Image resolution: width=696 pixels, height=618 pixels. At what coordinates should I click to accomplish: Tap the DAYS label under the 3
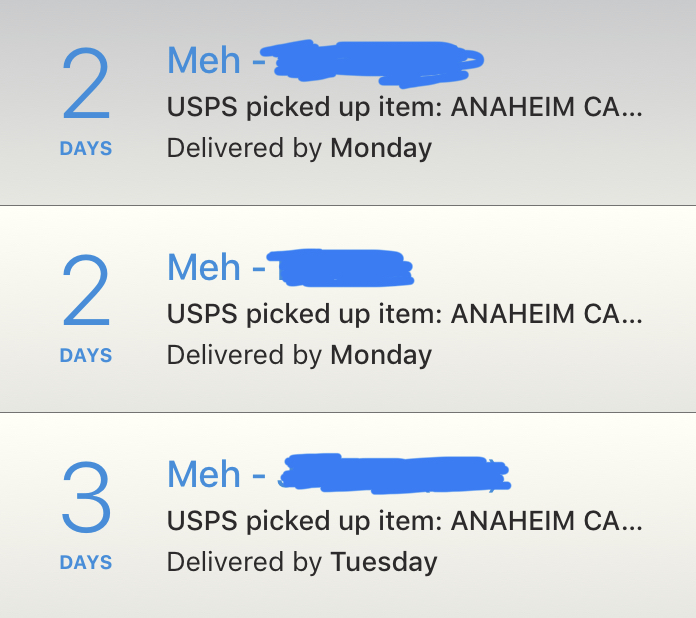(x=86, y=562)
